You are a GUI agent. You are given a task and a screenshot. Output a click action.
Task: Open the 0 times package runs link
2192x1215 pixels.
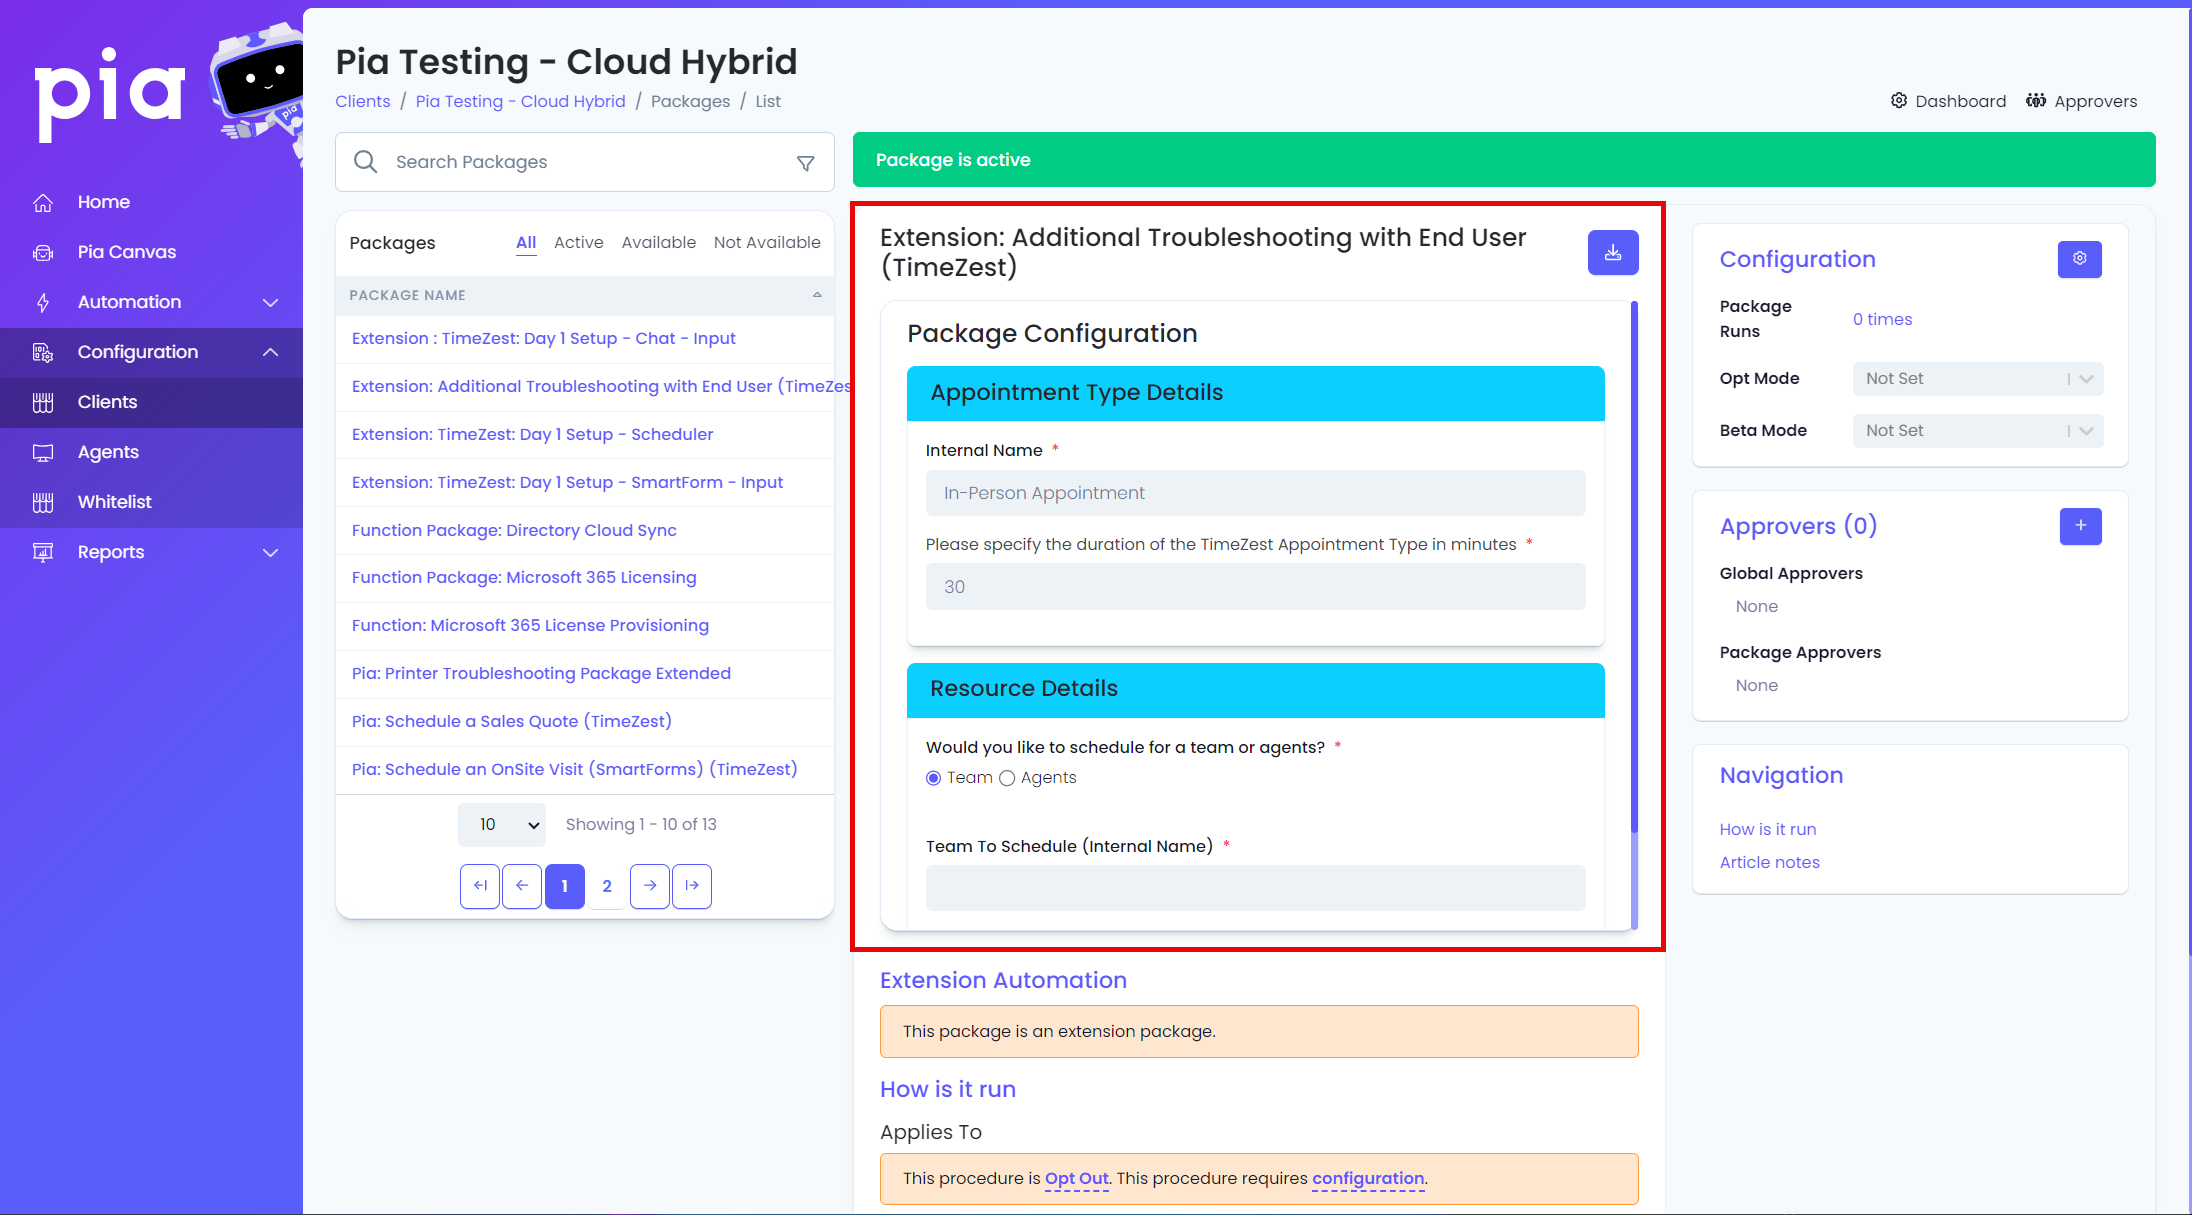pyautogui.click(x=1882, y=319)
